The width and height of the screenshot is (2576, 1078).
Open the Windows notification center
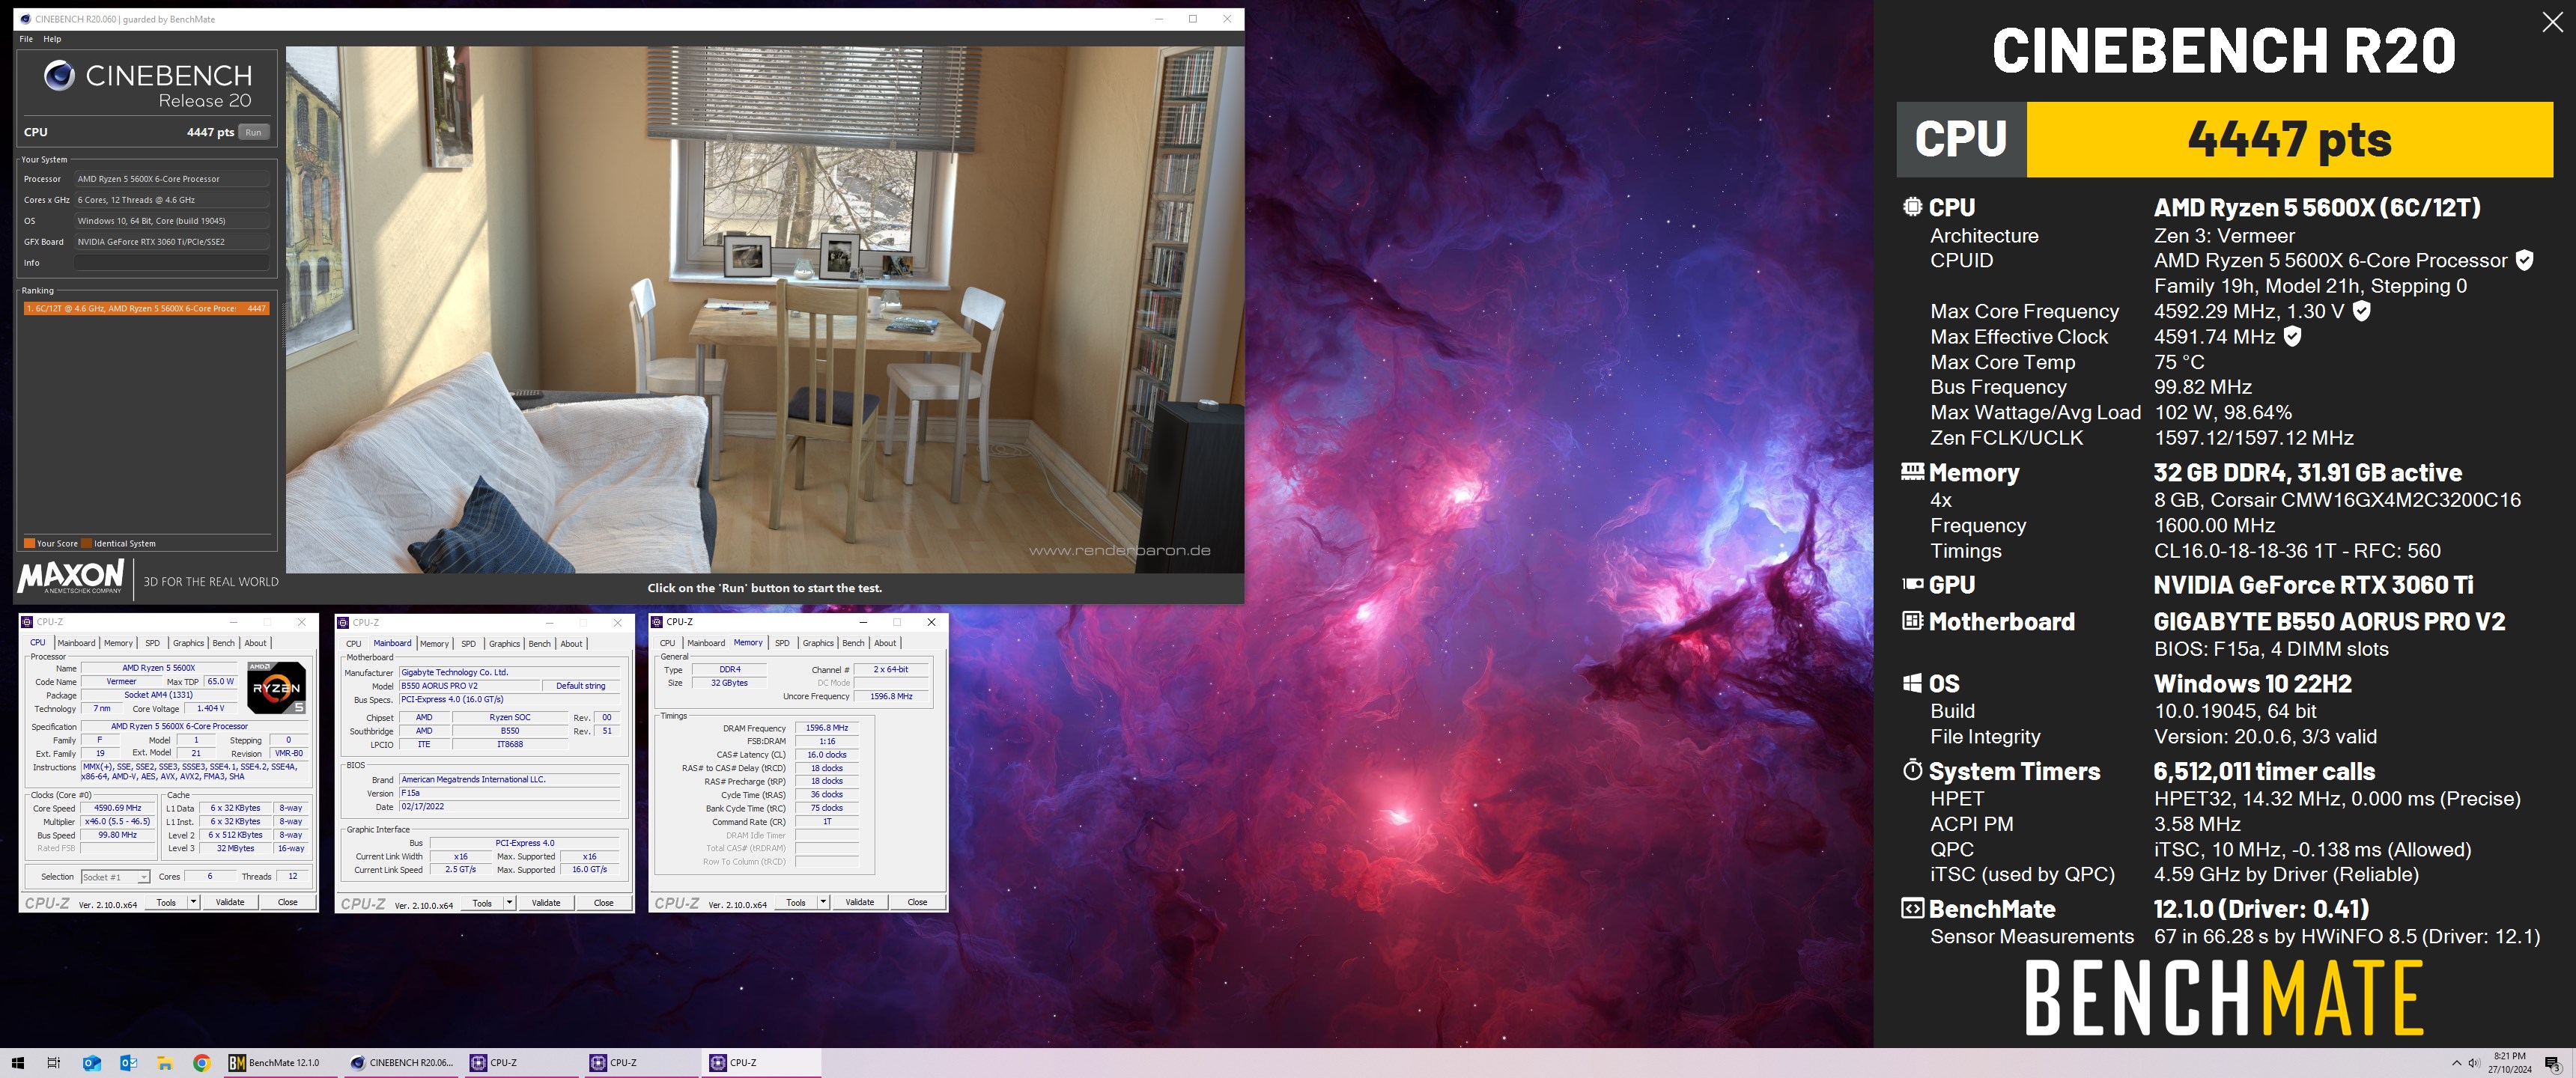pos(2552,1063)
